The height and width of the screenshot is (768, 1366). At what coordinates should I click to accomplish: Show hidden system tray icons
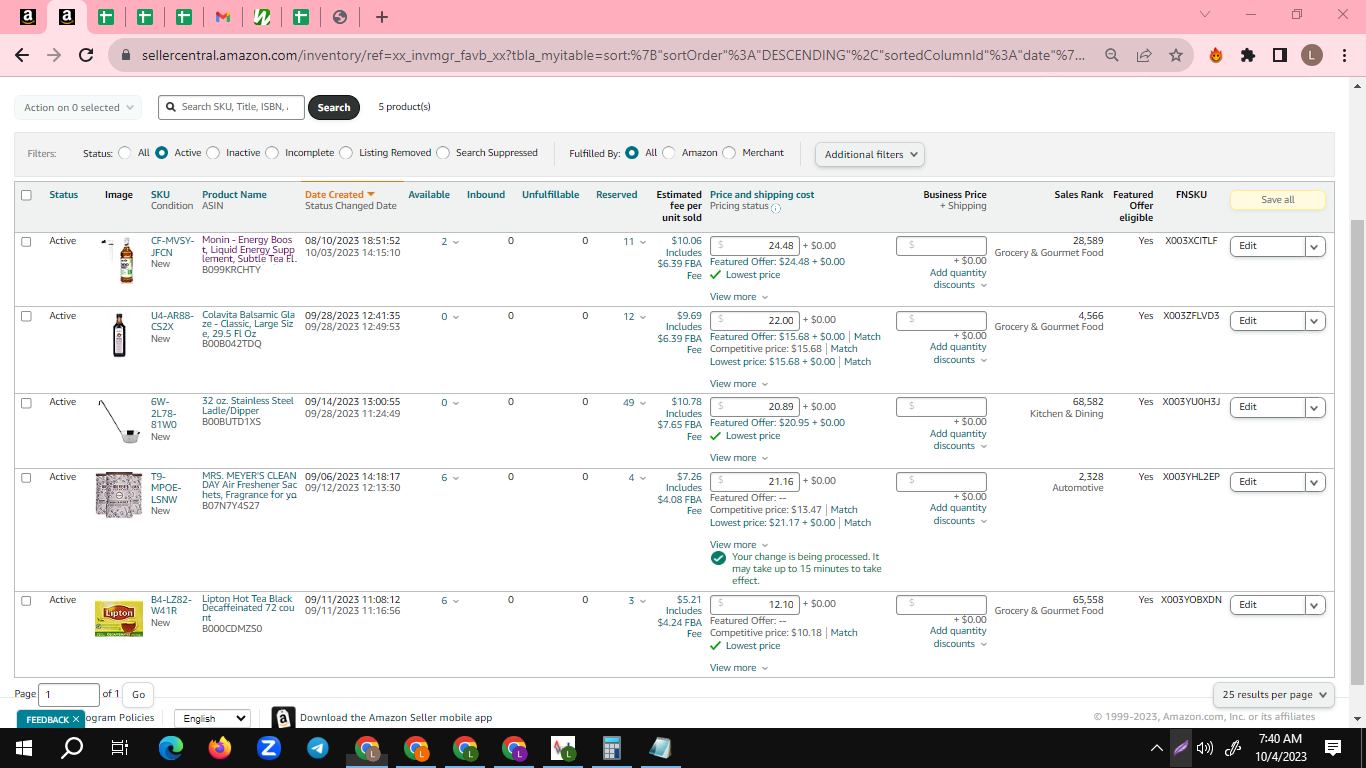[1157, 747]
